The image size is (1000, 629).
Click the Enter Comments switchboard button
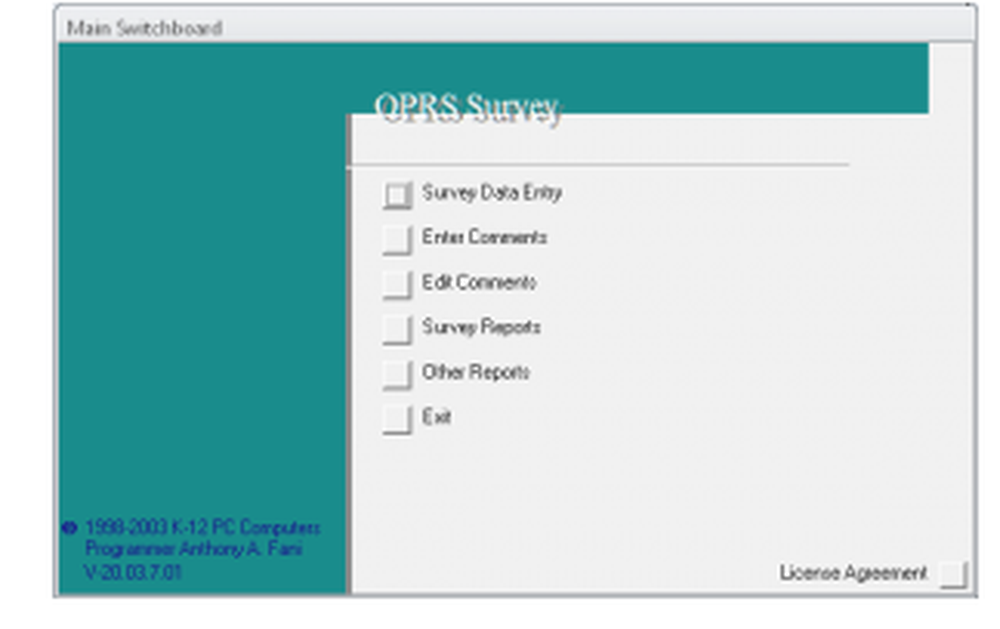pyautogui.click(x=397, y=240)
